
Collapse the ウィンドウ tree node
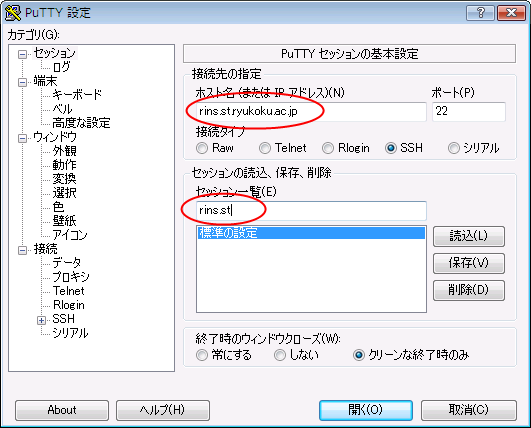point(22,138)
